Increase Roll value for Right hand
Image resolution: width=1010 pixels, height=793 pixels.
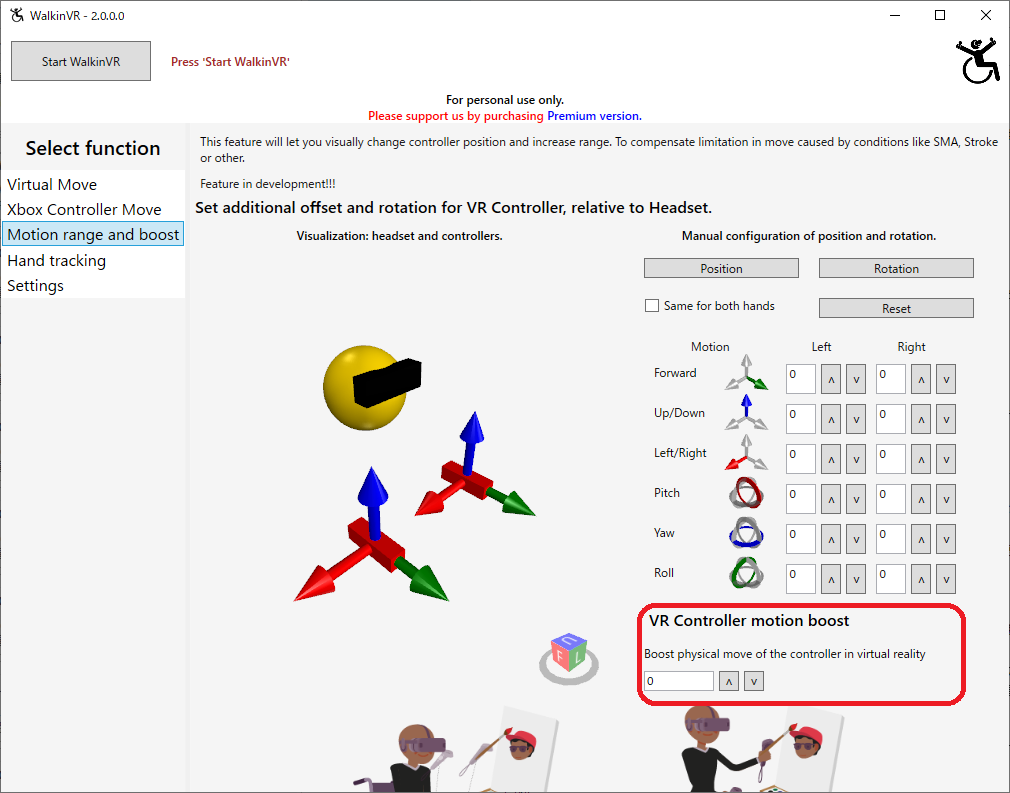click(921, 579)
